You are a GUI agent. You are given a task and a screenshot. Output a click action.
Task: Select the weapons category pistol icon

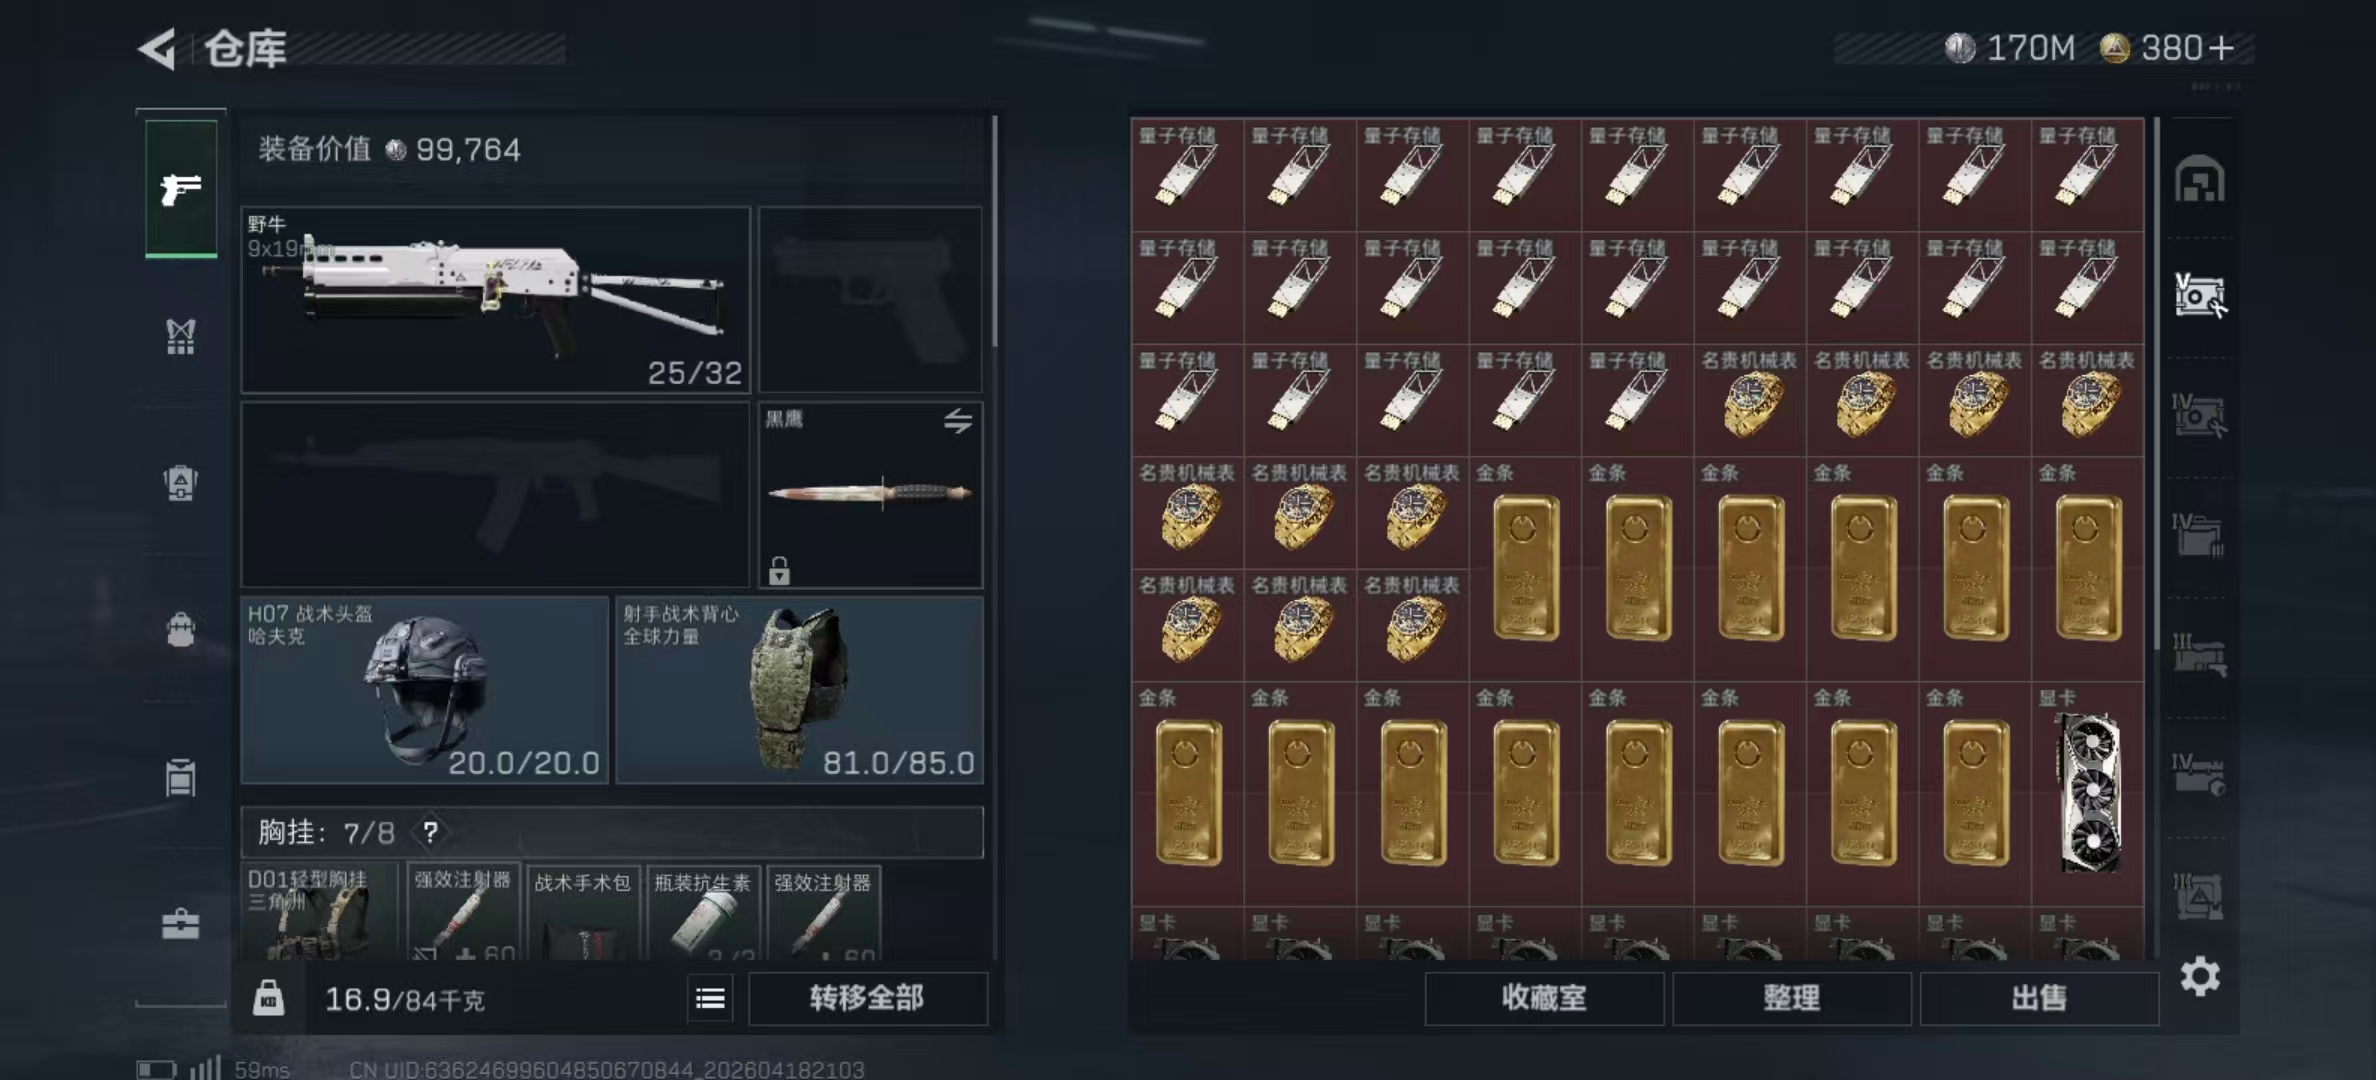[x=181, y=188]
